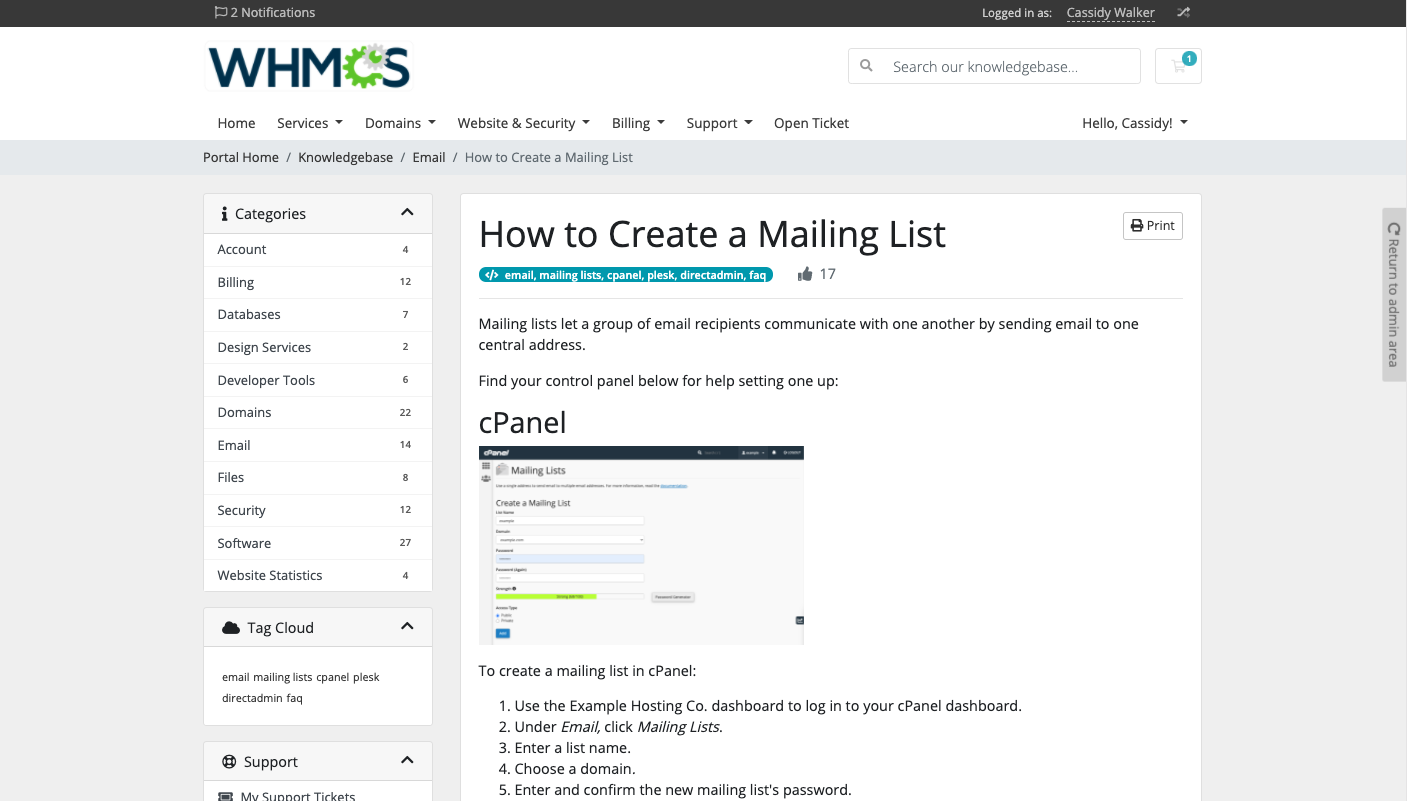Click Cassidy Walker username link
The width and height of the screenshot is (1407, 801).
1111,13
